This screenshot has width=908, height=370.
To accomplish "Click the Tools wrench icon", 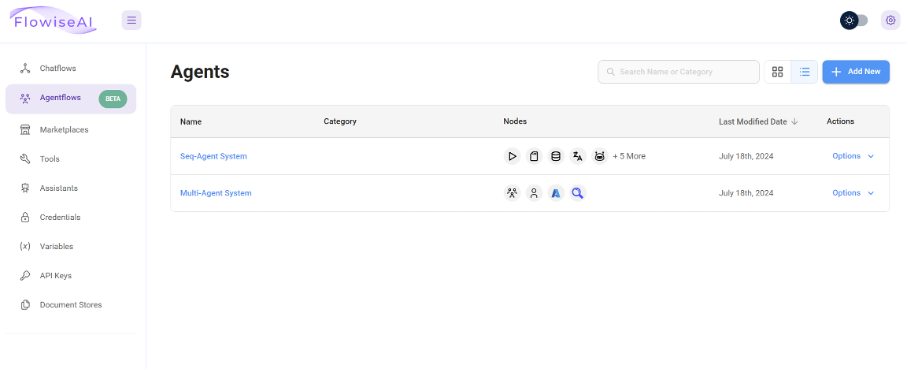I will pyautogui.click(x=25, y=159).
